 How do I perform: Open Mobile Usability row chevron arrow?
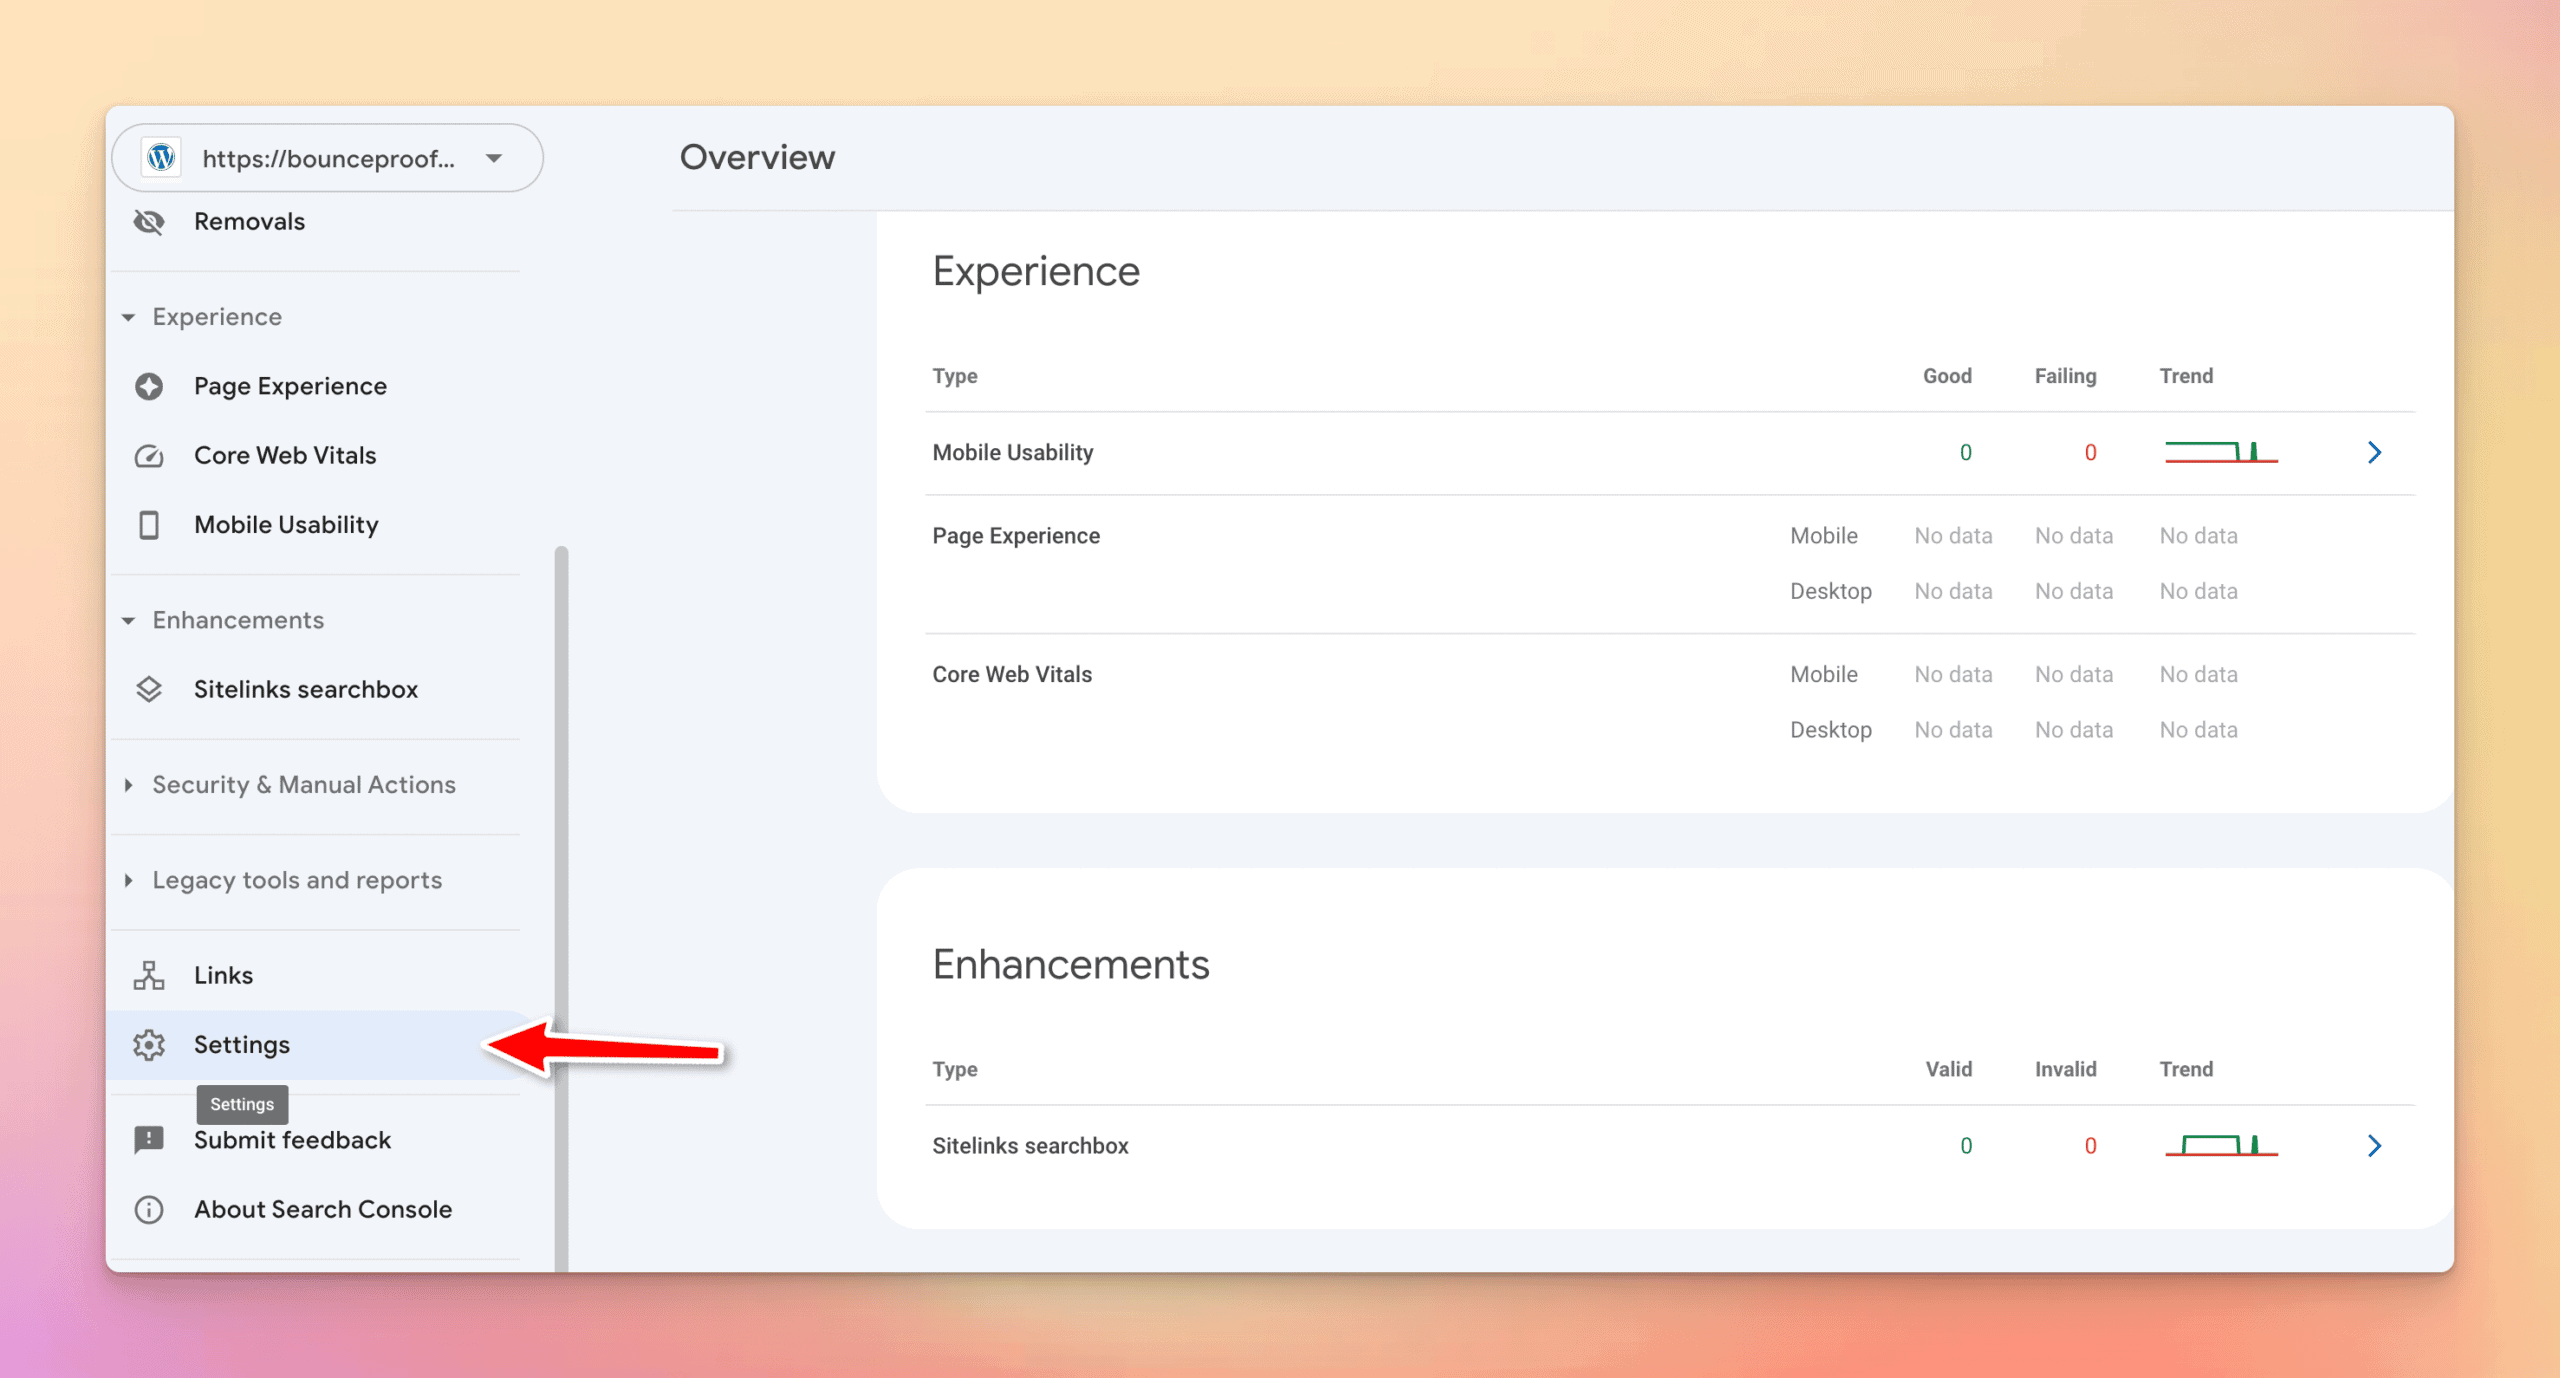click(2375, 453)
